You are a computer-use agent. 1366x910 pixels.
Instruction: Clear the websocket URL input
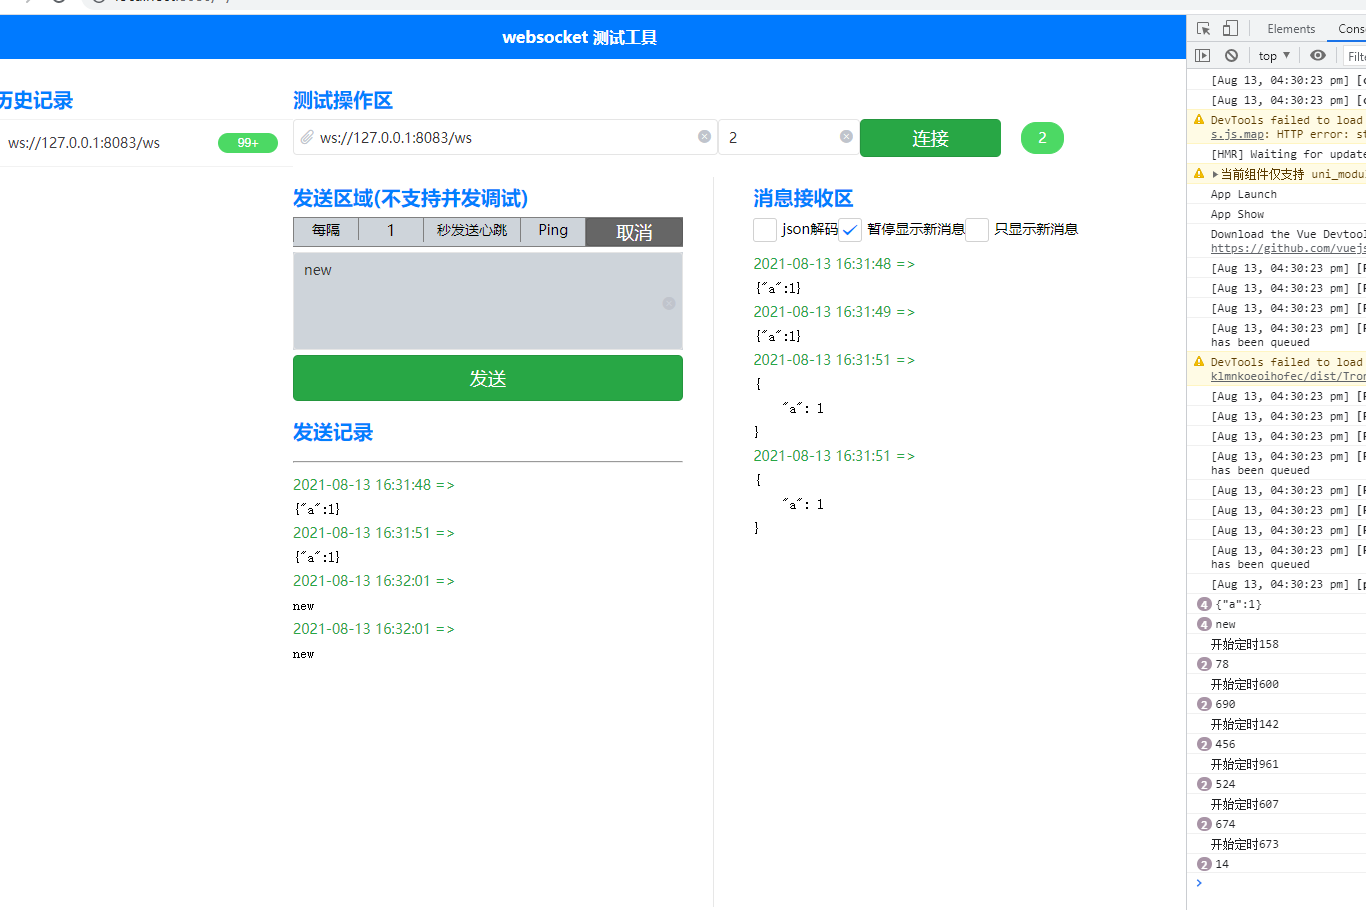pyautogui.click(x=704, y=137)
